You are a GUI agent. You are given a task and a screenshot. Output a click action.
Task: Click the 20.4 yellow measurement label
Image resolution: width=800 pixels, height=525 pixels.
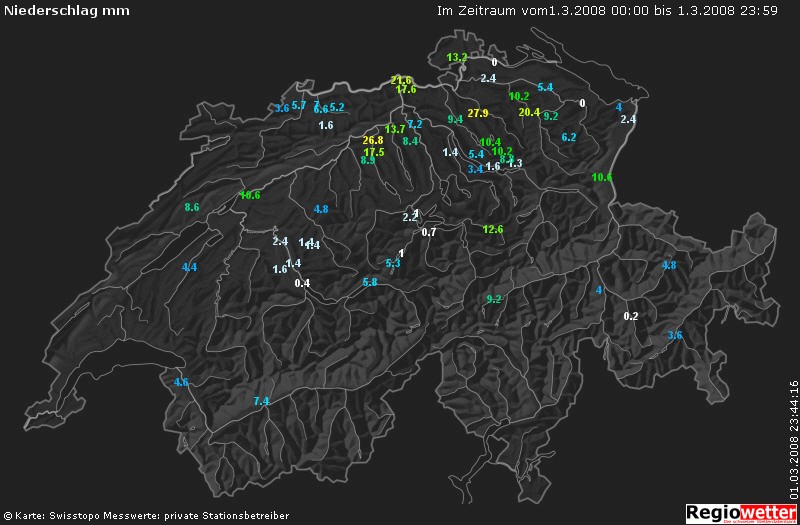coord(529,112)
